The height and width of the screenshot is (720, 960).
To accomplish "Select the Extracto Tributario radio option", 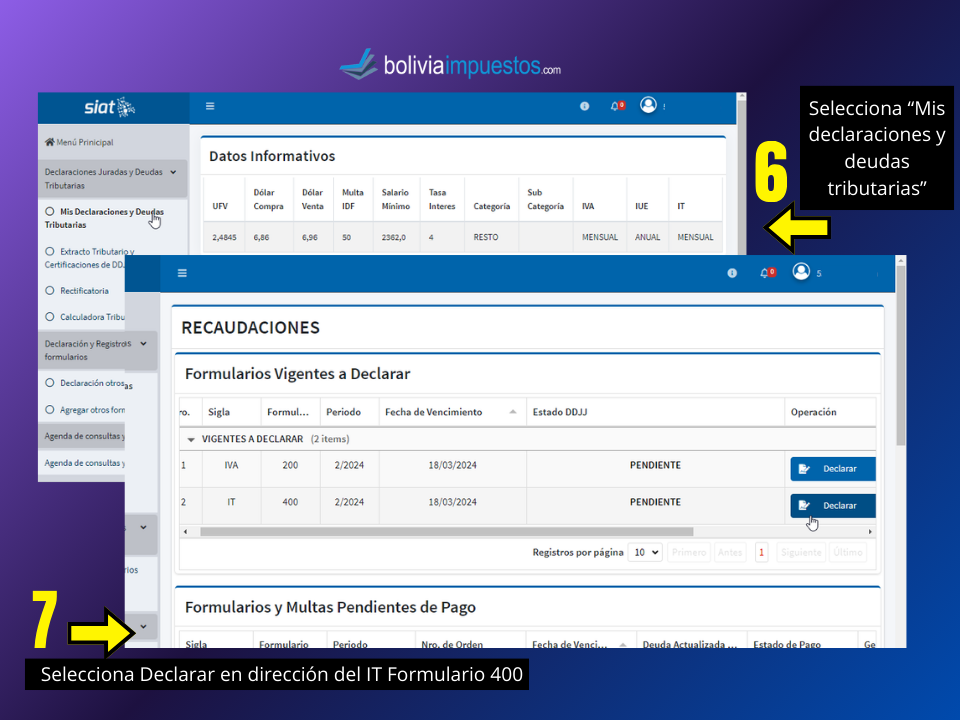I will click(50, 252).
